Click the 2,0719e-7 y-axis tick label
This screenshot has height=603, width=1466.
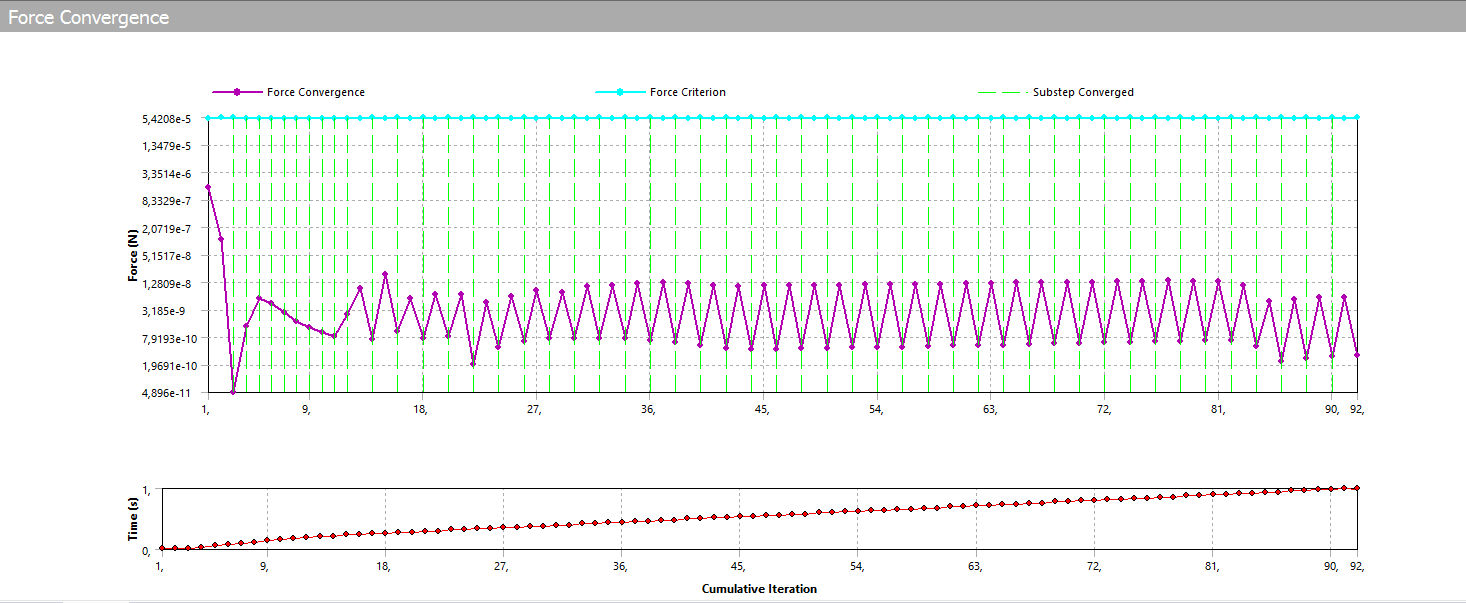tap(168, 229)
